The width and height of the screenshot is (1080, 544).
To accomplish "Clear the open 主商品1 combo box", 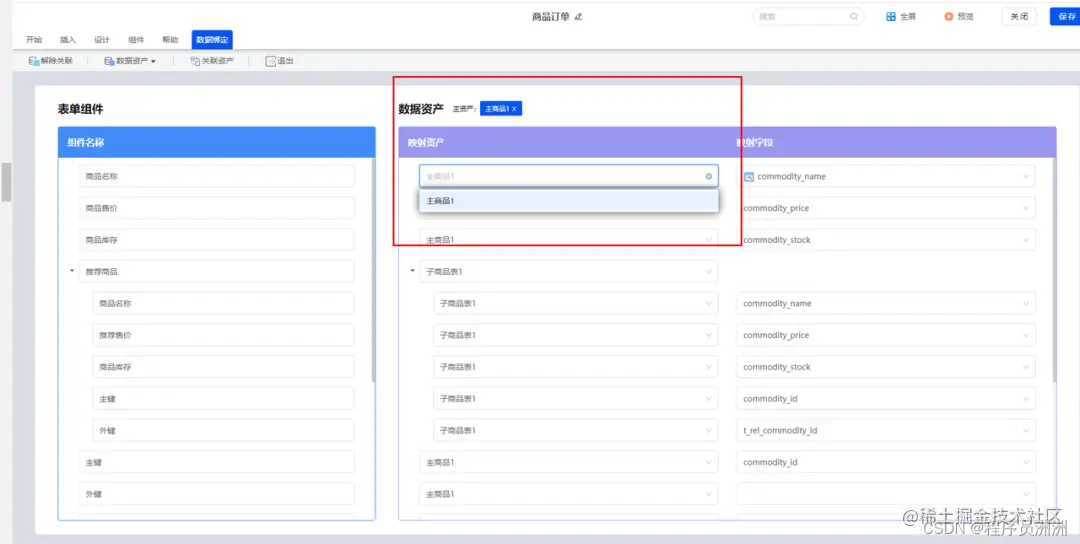I will (708, 176).
